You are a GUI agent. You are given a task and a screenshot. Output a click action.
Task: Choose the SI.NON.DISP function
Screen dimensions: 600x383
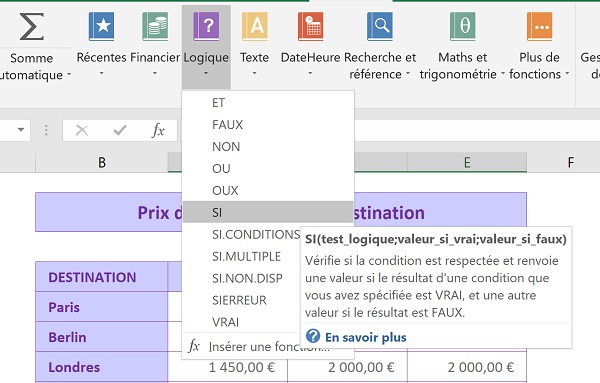(242, 278)
